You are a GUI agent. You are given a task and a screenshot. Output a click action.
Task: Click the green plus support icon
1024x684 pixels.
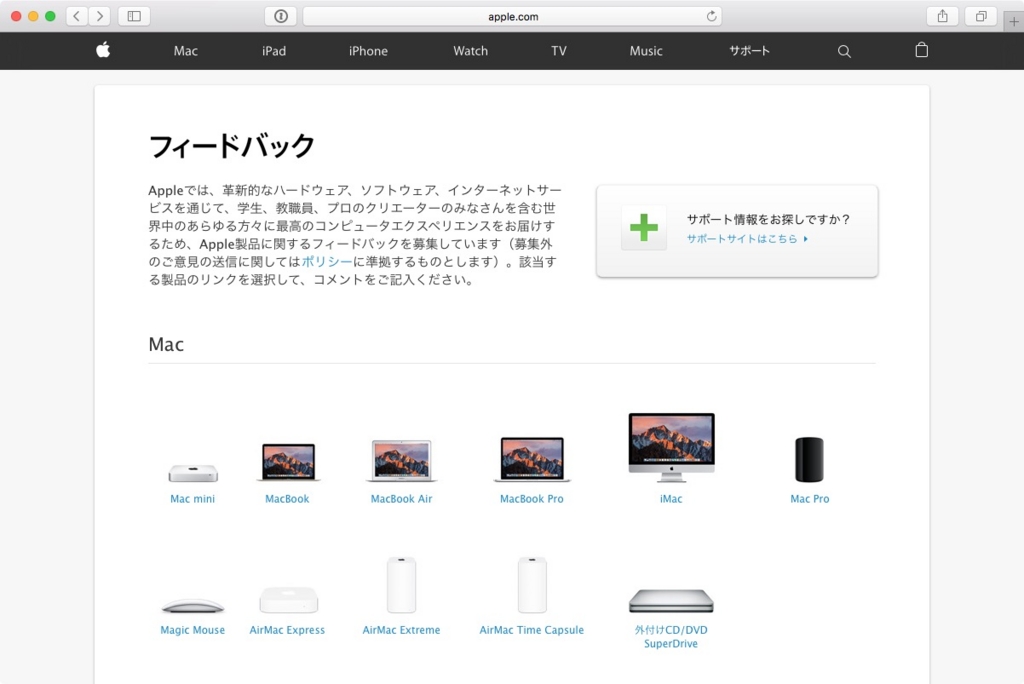coord(644,227)
